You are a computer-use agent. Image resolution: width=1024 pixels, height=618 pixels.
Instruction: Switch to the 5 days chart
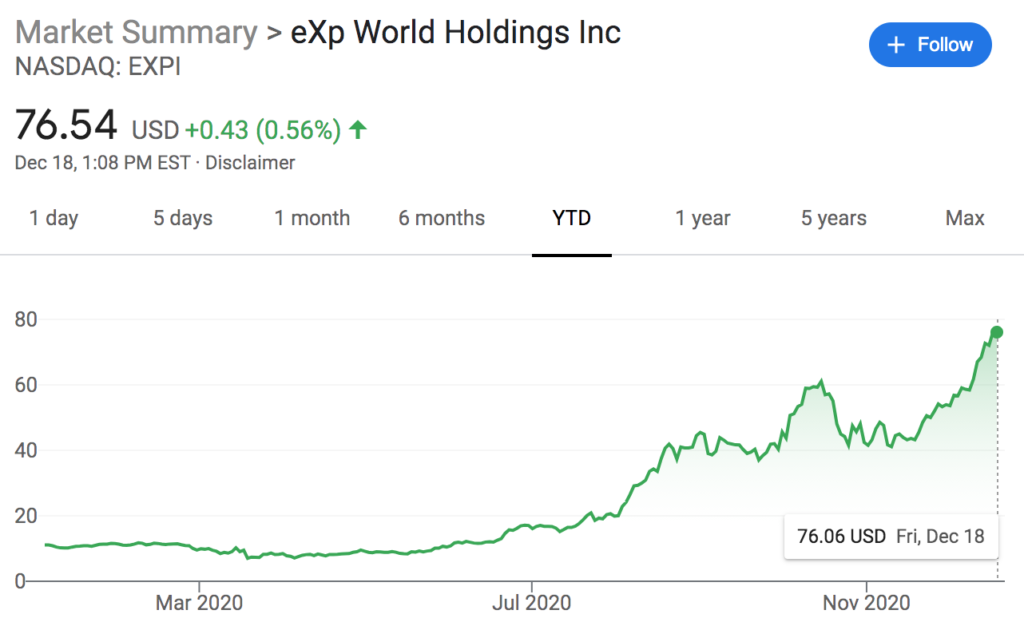point(183,218)
